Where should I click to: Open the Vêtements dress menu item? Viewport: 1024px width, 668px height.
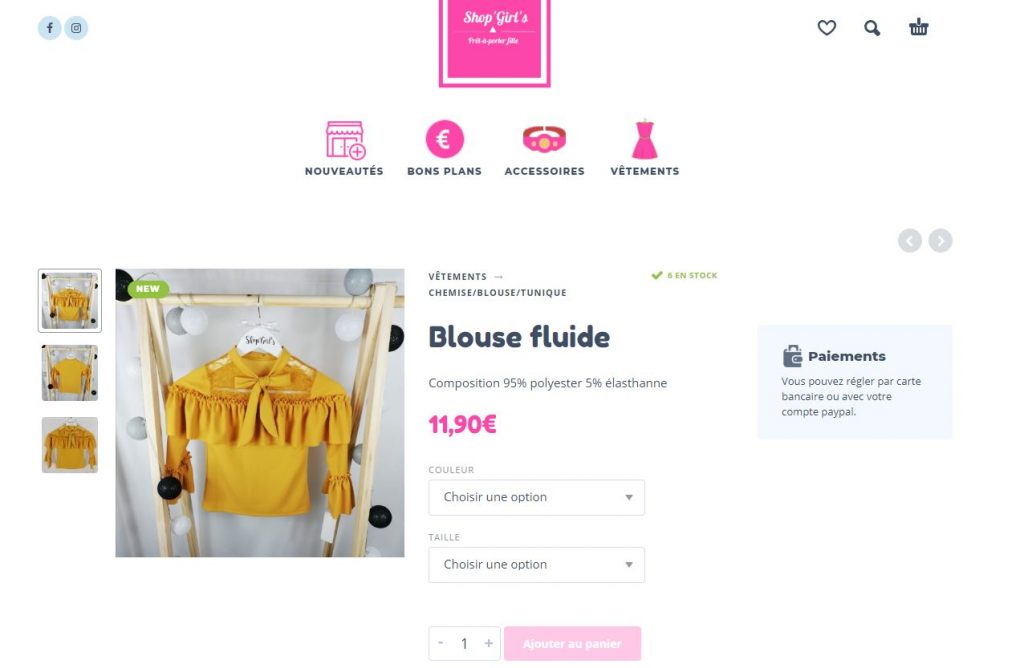[x=645, y=148]
